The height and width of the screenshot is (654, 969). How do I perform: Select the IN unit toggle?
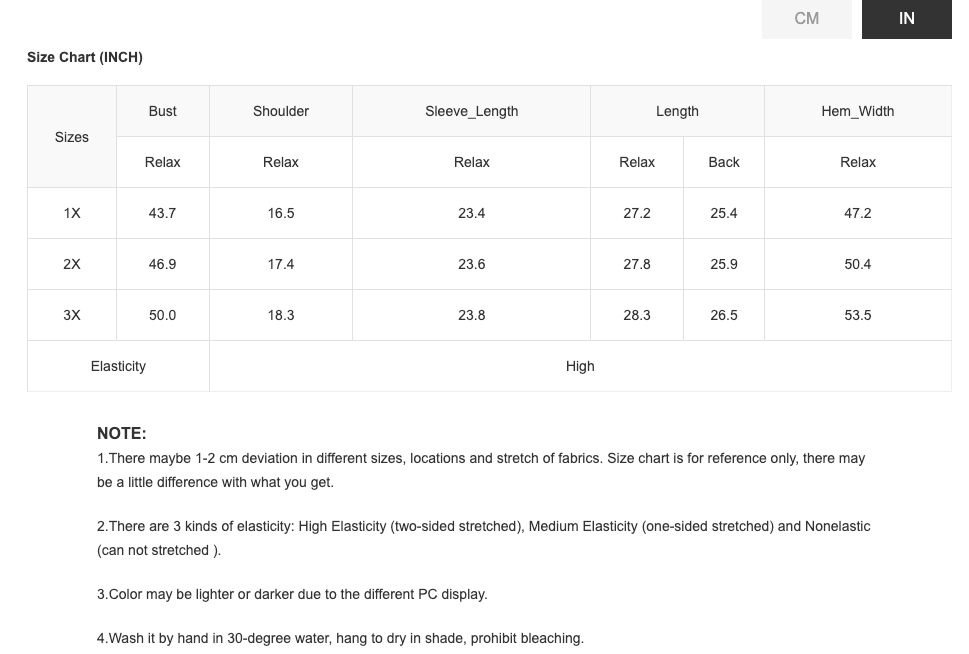pos(906,19)
